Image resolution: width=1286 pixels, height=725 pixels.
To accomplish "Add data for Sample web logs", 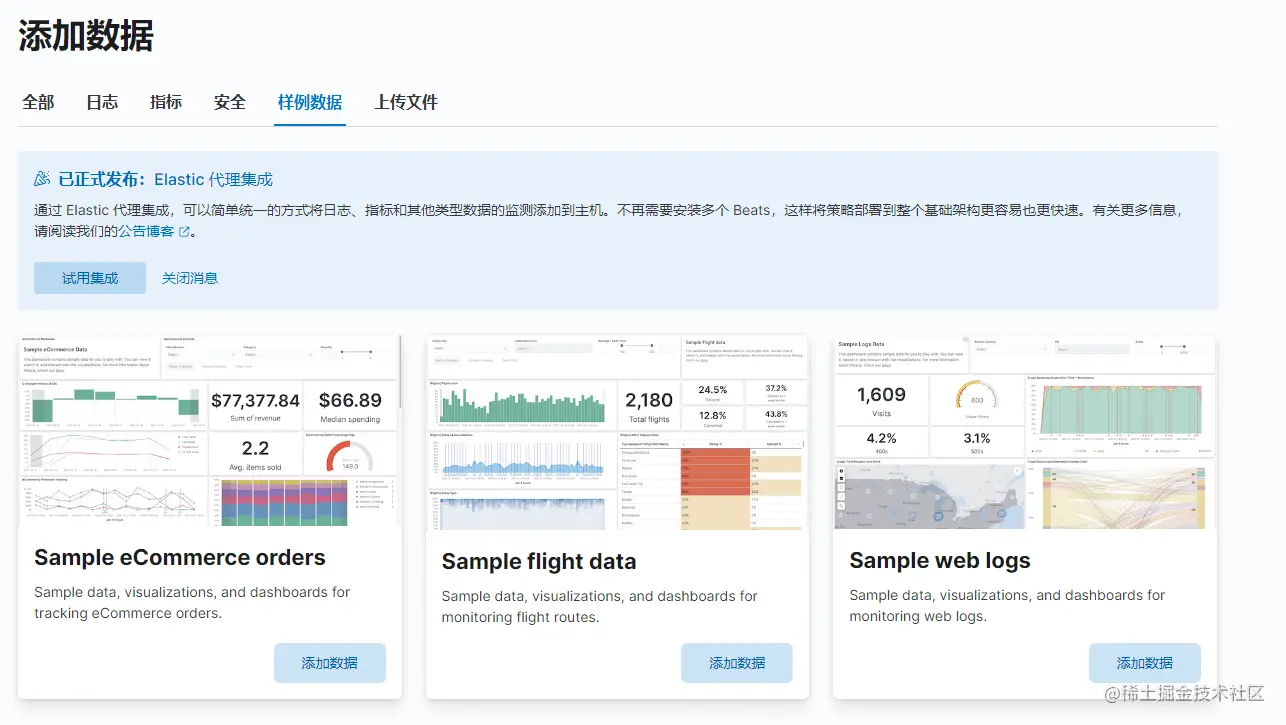I will click(x=1145, y=663).
